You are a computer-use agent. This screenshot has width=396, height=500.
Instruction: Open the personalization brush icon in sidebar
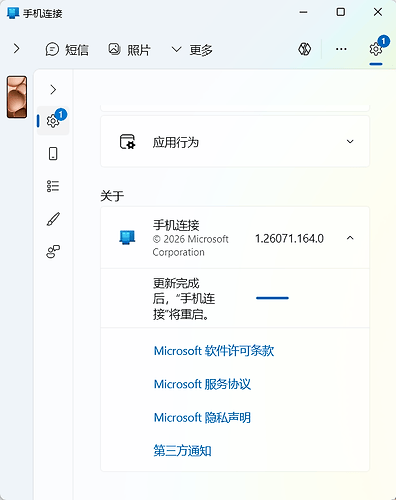coord(53,219)
